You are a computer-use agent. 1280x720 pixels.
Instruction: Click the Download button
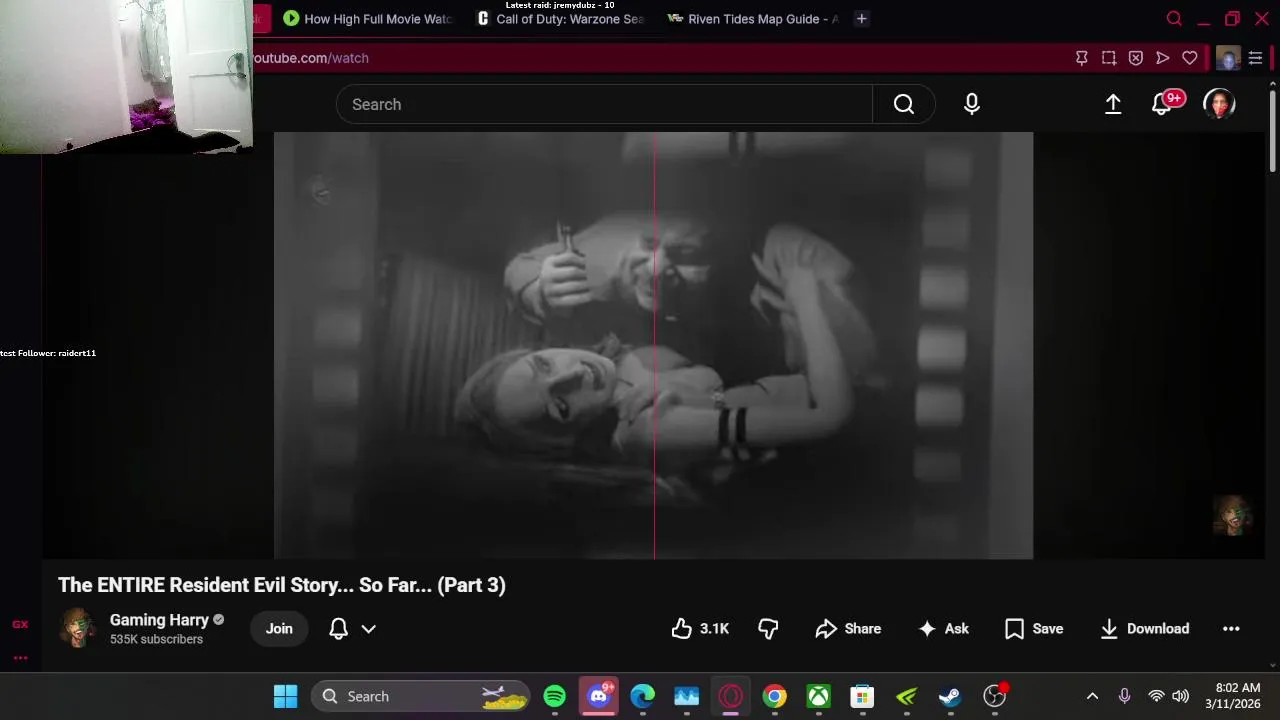(1145, 629)
